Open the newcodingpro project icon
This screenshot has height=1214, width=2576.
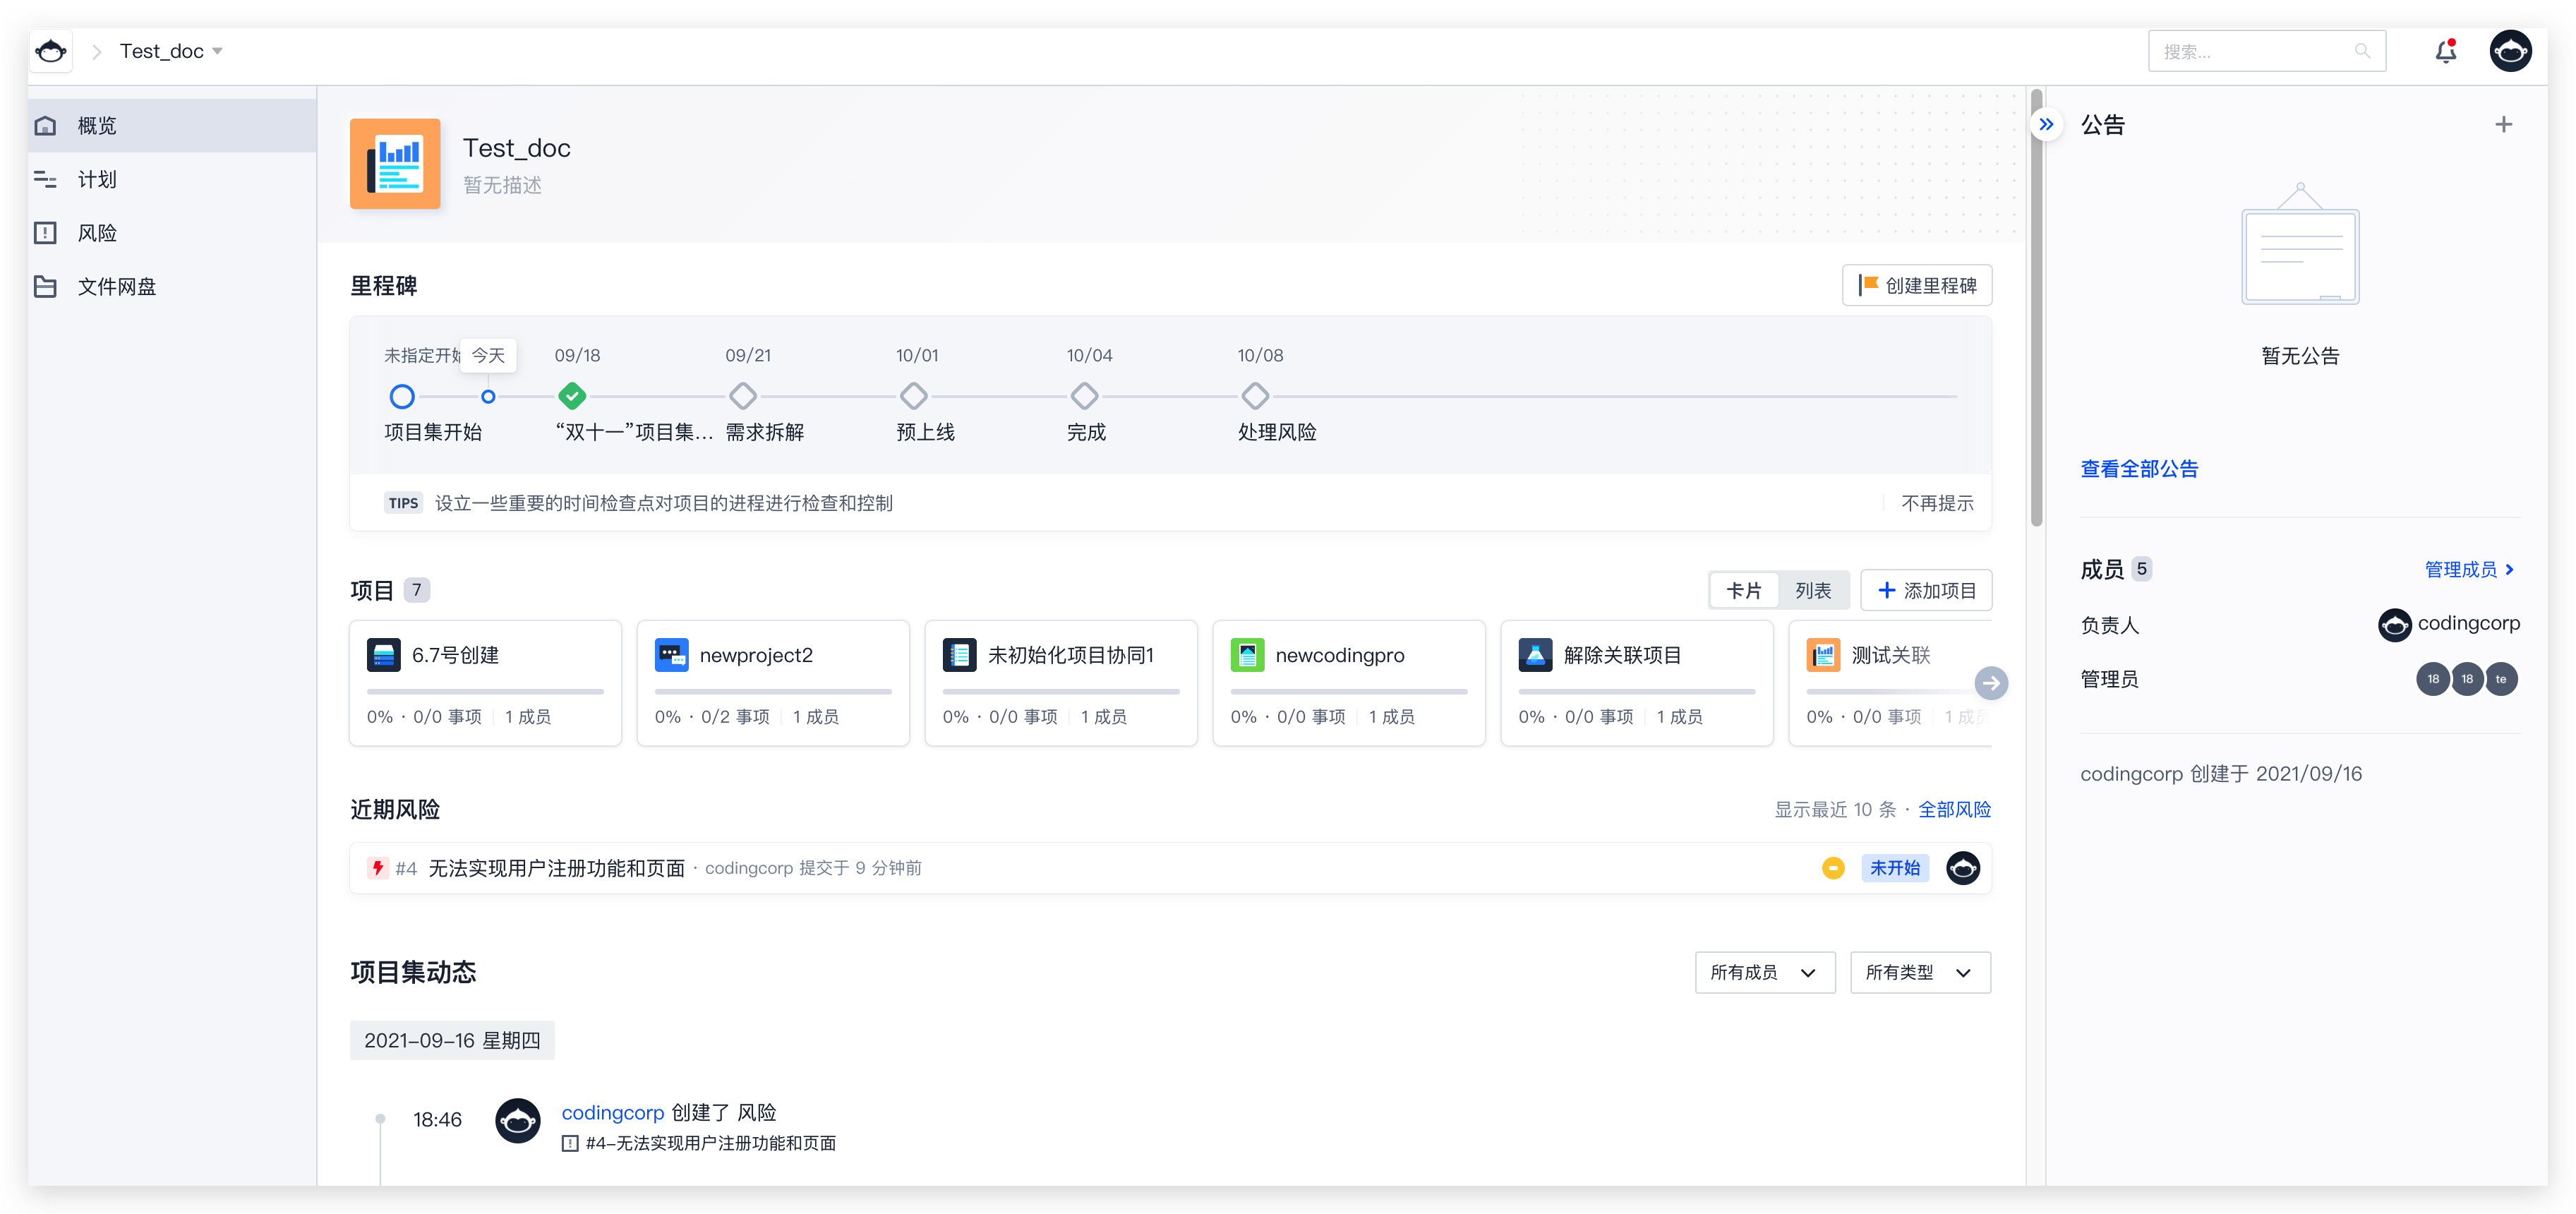(x=1248, y=655)
